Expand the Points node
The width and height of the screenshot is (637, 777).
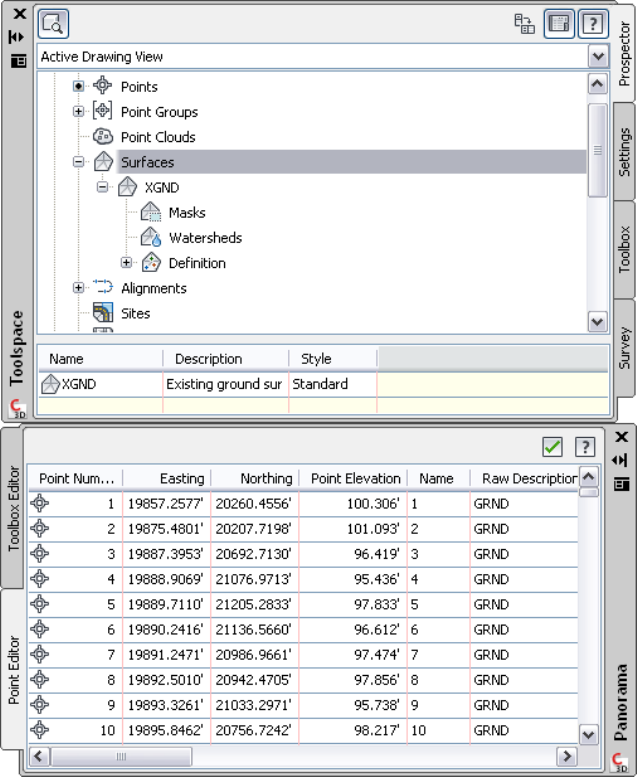pos(78,86)
